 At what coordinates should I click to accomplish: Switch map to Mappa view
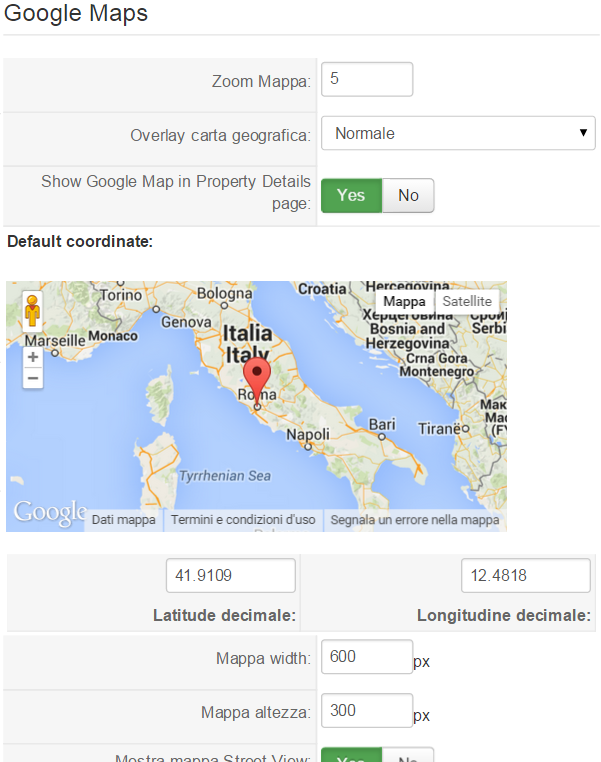pyautogui.click(x=404, y=301)
